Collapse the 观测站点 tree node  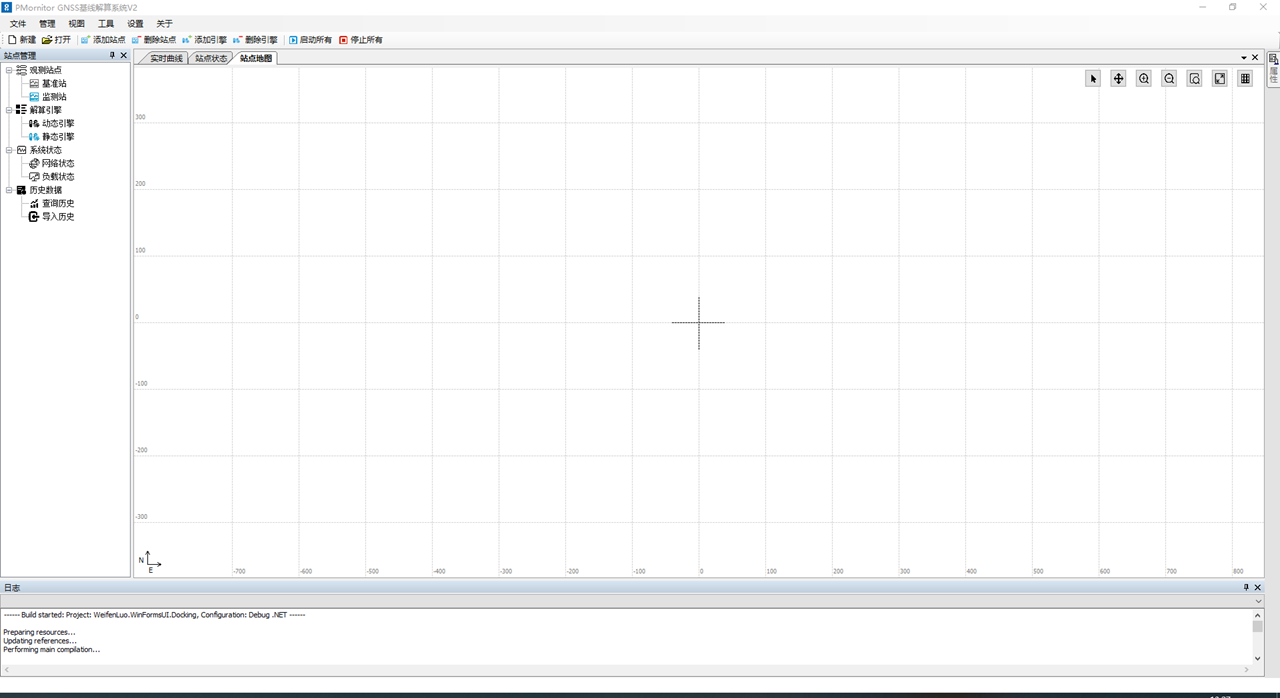click(x=9, y=70)
